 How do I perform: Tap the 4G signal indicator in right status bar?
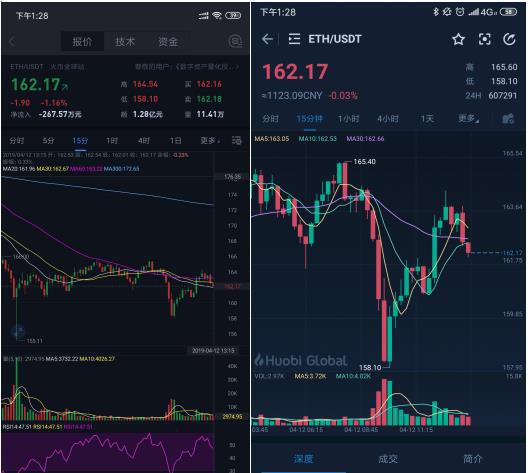[x=483, y=12]
